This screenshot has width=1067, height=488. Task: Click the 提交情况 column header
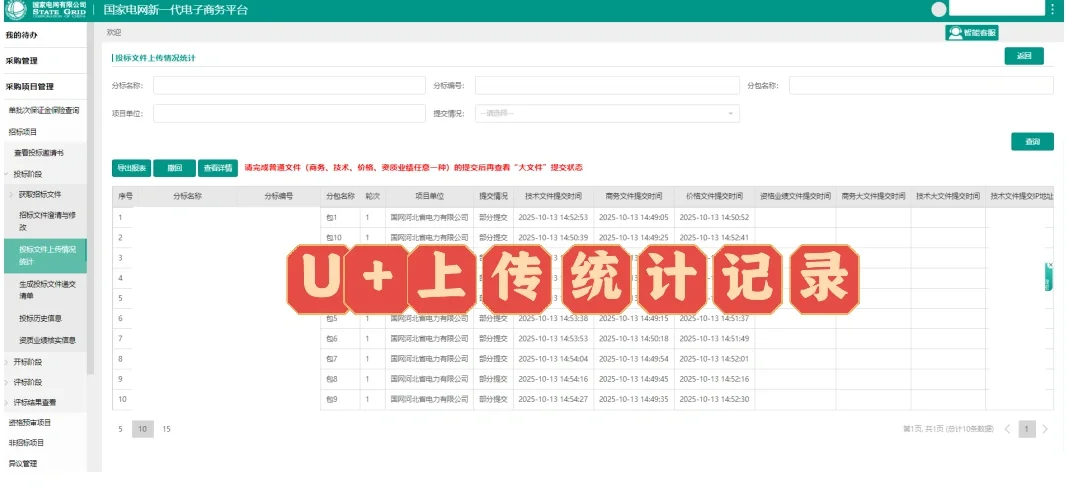493,196
